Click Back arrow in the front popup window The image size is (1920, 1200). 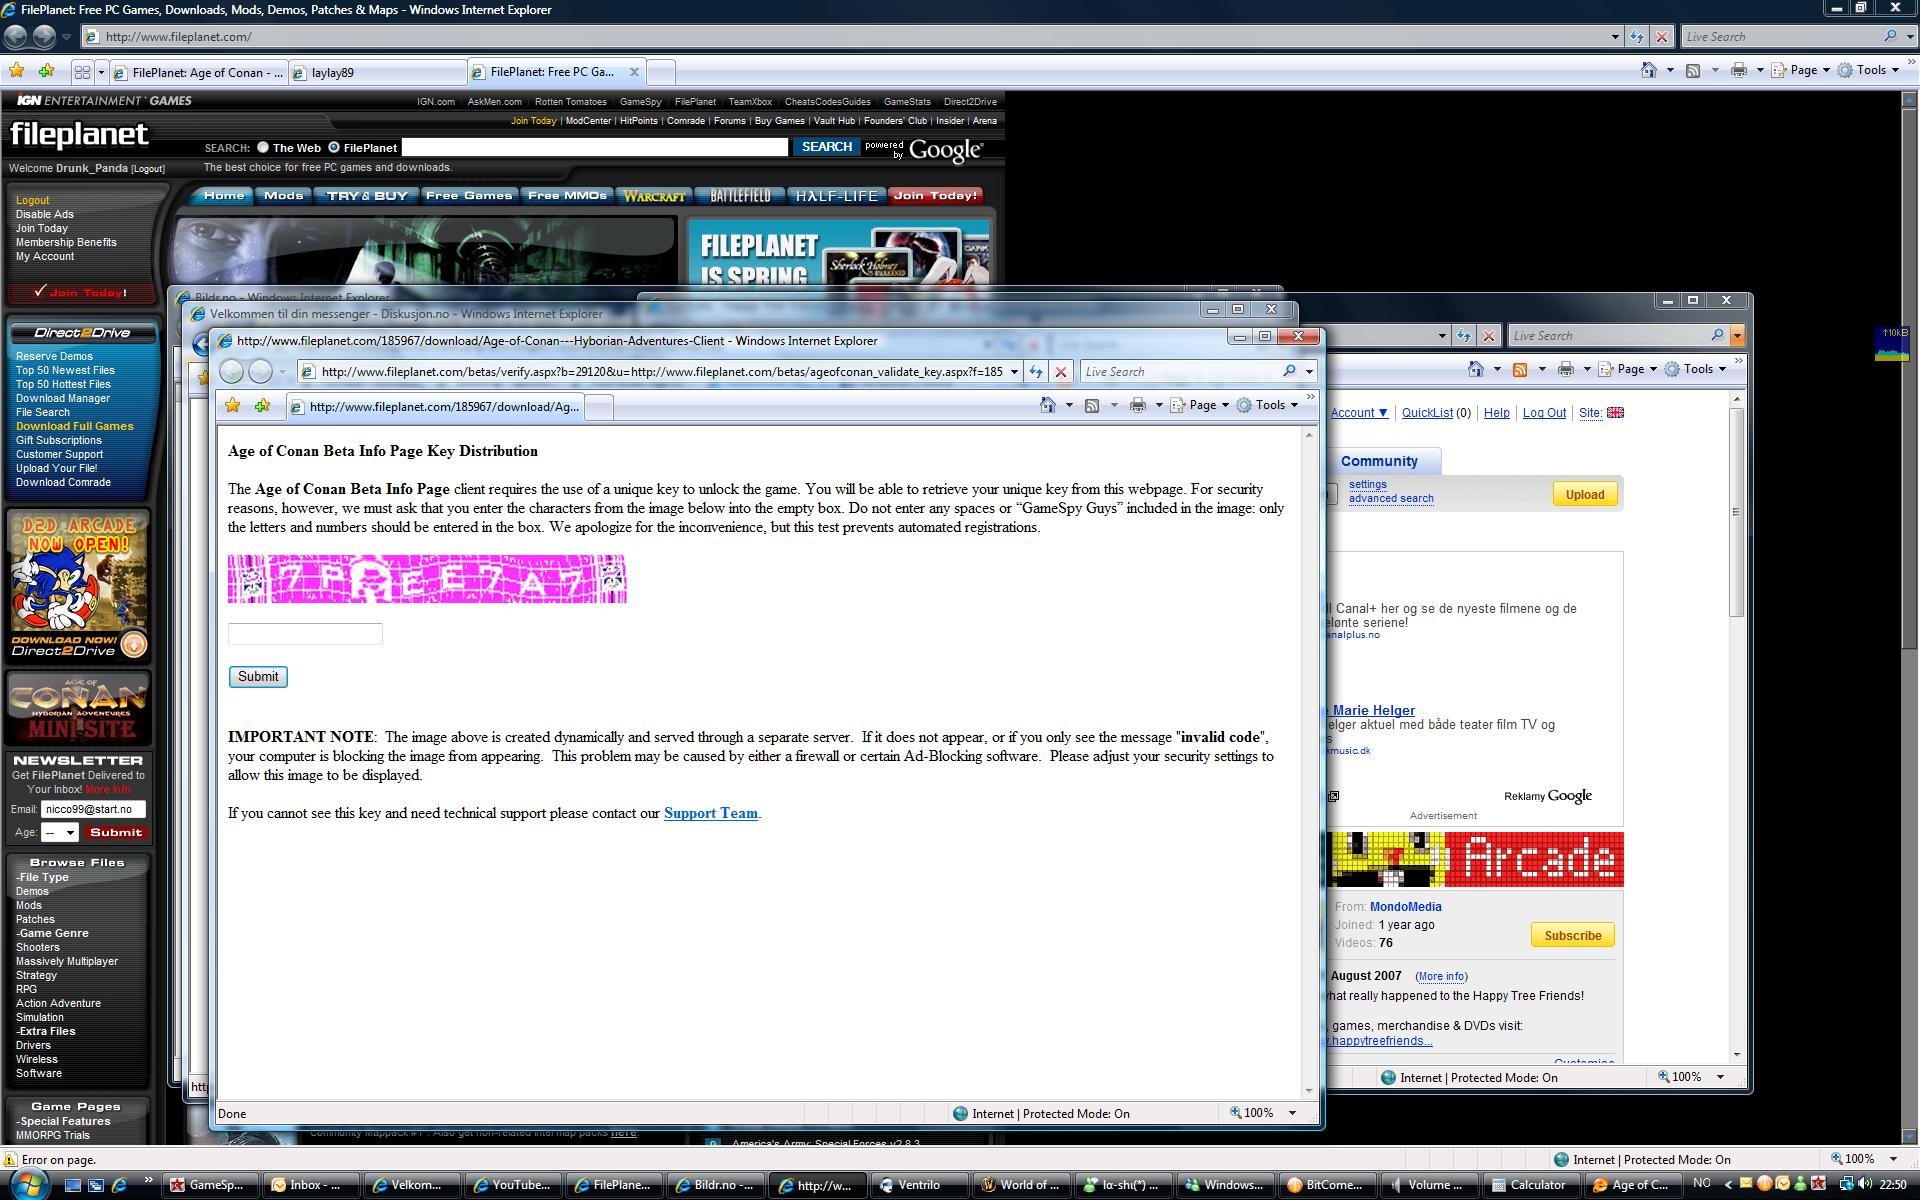231,372
